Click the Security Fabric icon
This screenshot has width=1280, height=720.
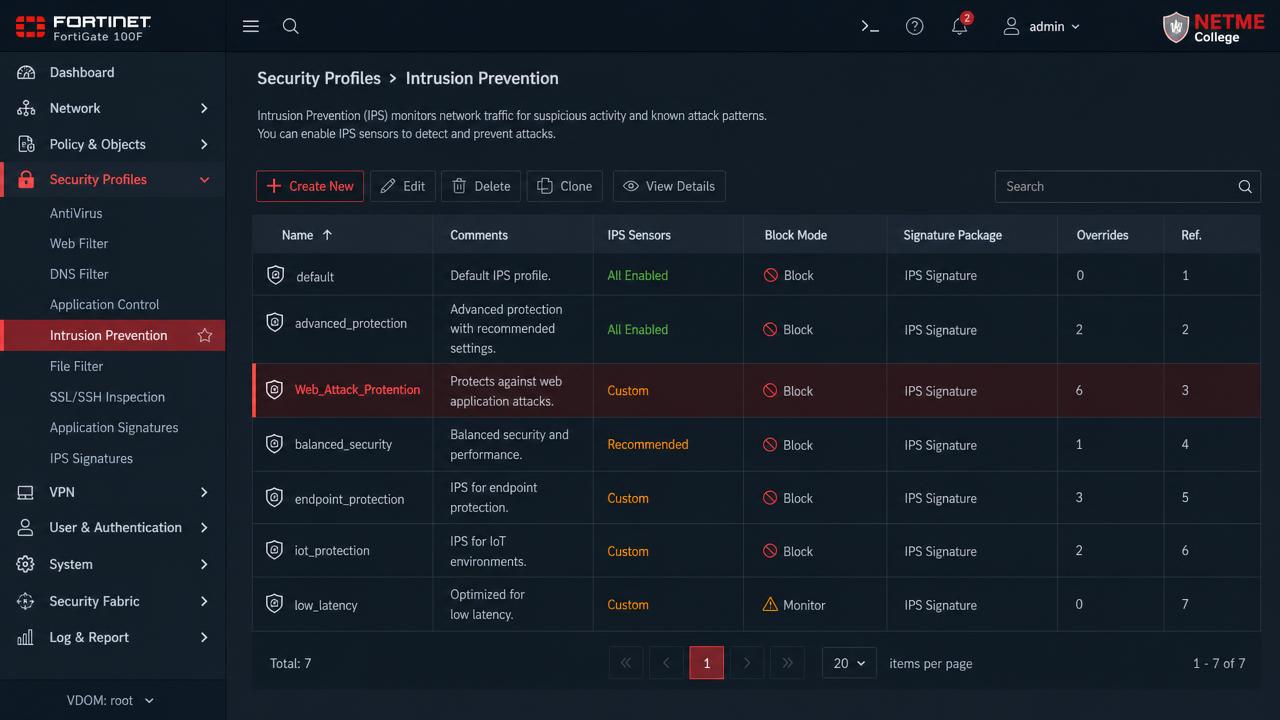pos(26,601)
